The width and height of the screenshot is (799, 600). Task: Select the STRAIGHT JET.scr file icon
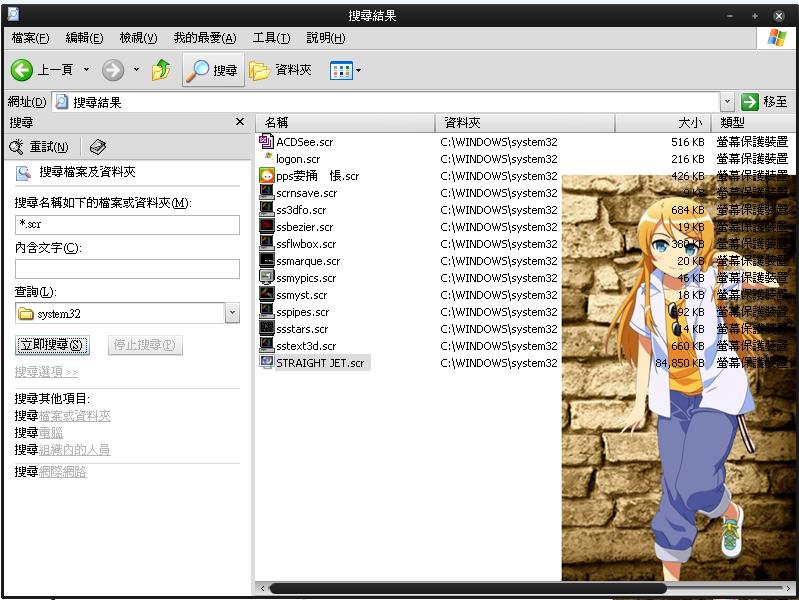pyautogui.click(x=267, y=362)
